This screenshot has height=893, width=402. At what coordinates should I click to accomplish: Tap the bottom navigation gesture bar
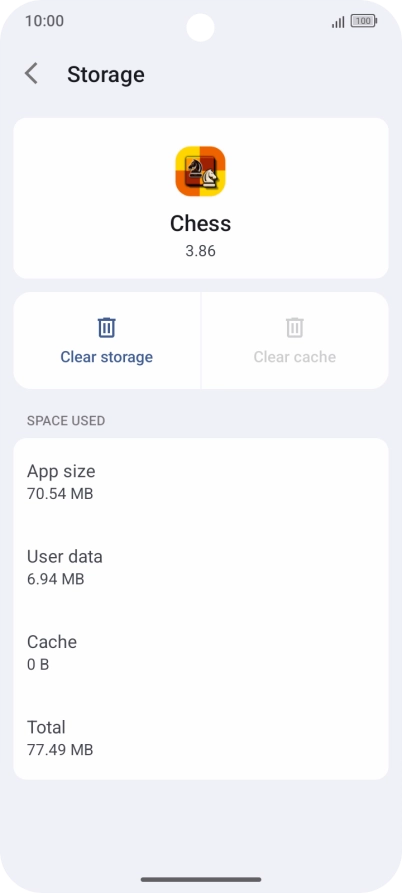tap(201, 879)
